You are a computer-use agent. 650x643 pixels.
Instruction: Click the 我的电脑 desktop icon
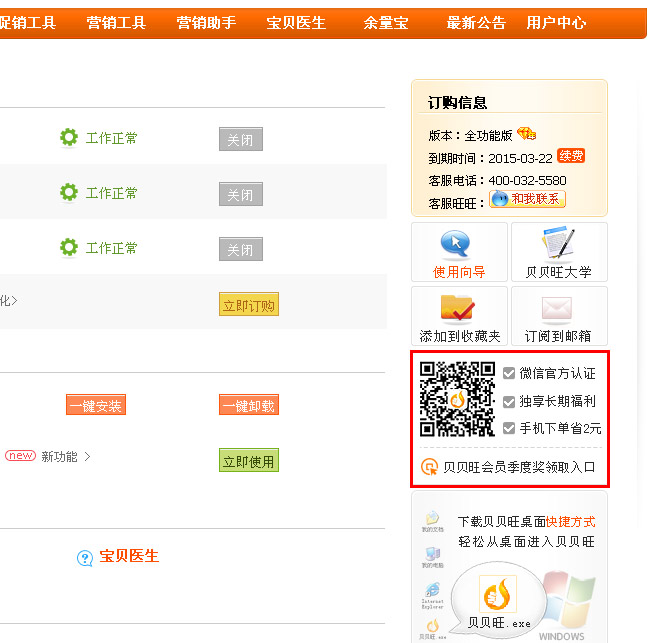pyautogui.click(x=432, y=557)
